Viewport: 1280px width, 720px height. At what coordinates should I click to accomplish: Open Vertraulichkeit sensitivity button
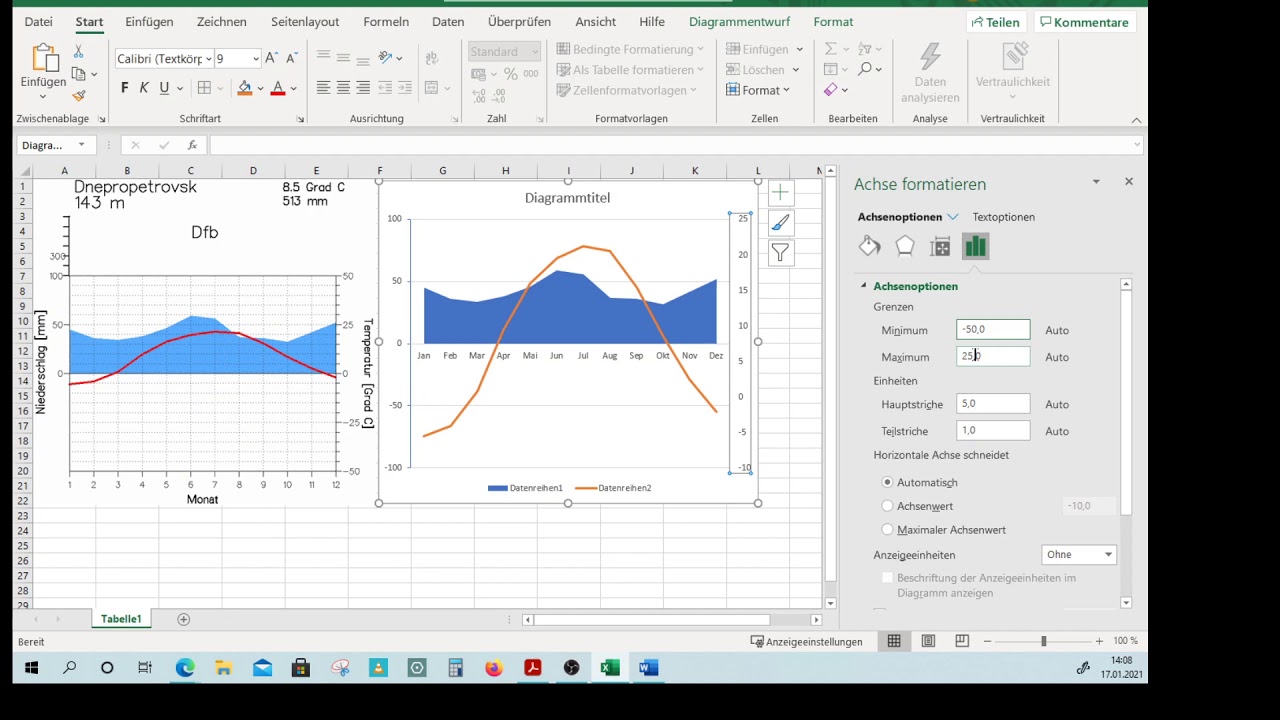(x=1013, y=72)
